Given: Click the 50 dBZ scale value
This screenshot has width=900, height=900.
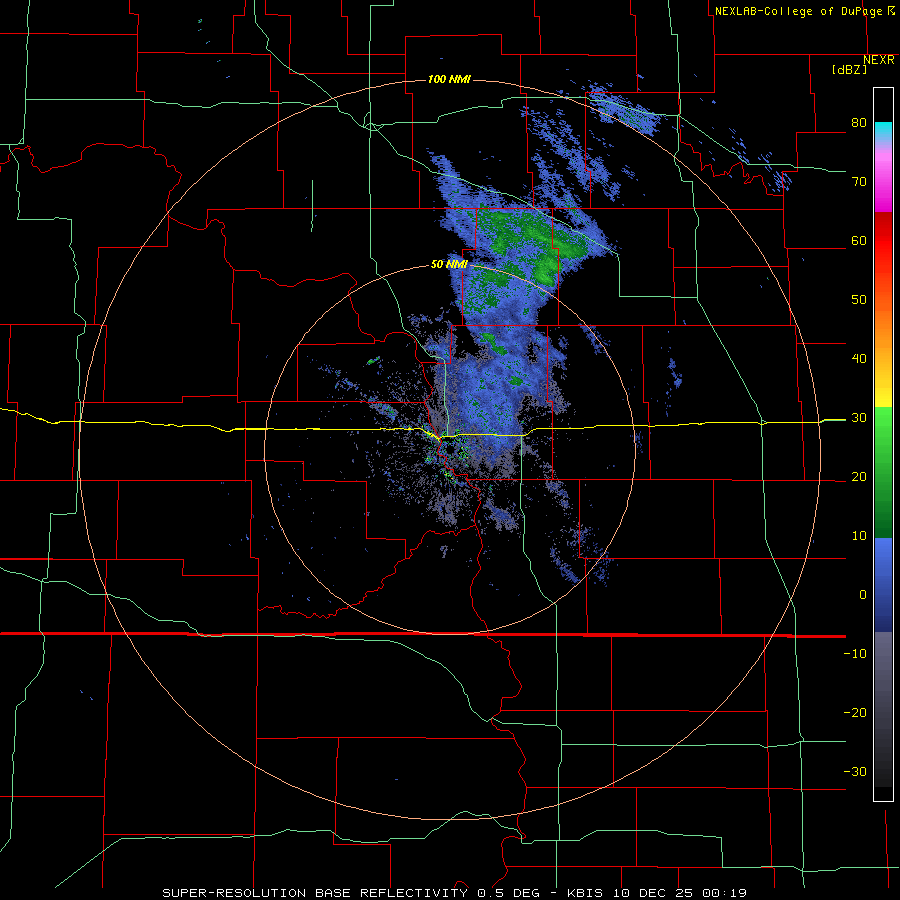Looking at the screenshot, I should coord(859,300).
